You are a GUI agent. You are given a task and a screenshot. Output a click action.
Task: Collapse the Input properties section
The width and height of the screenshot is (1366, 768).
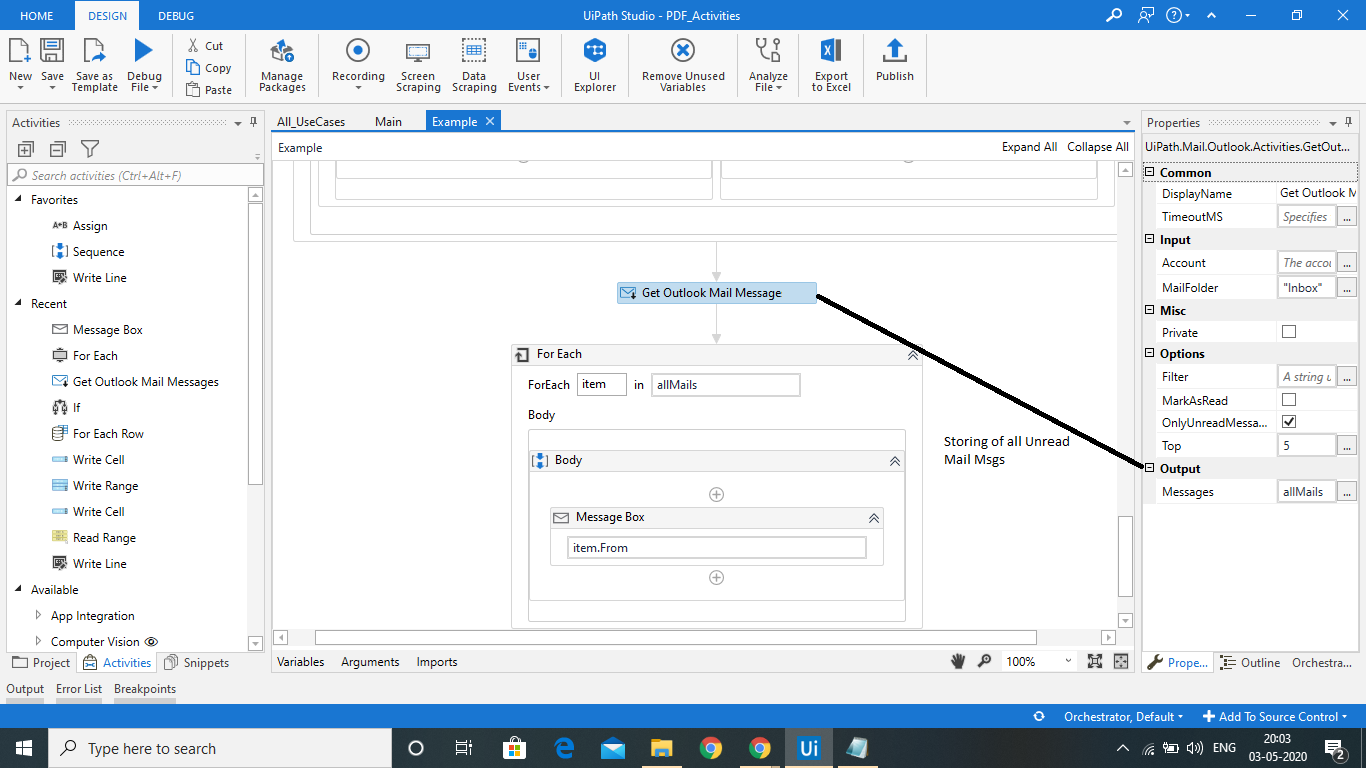pos(1150,239)
